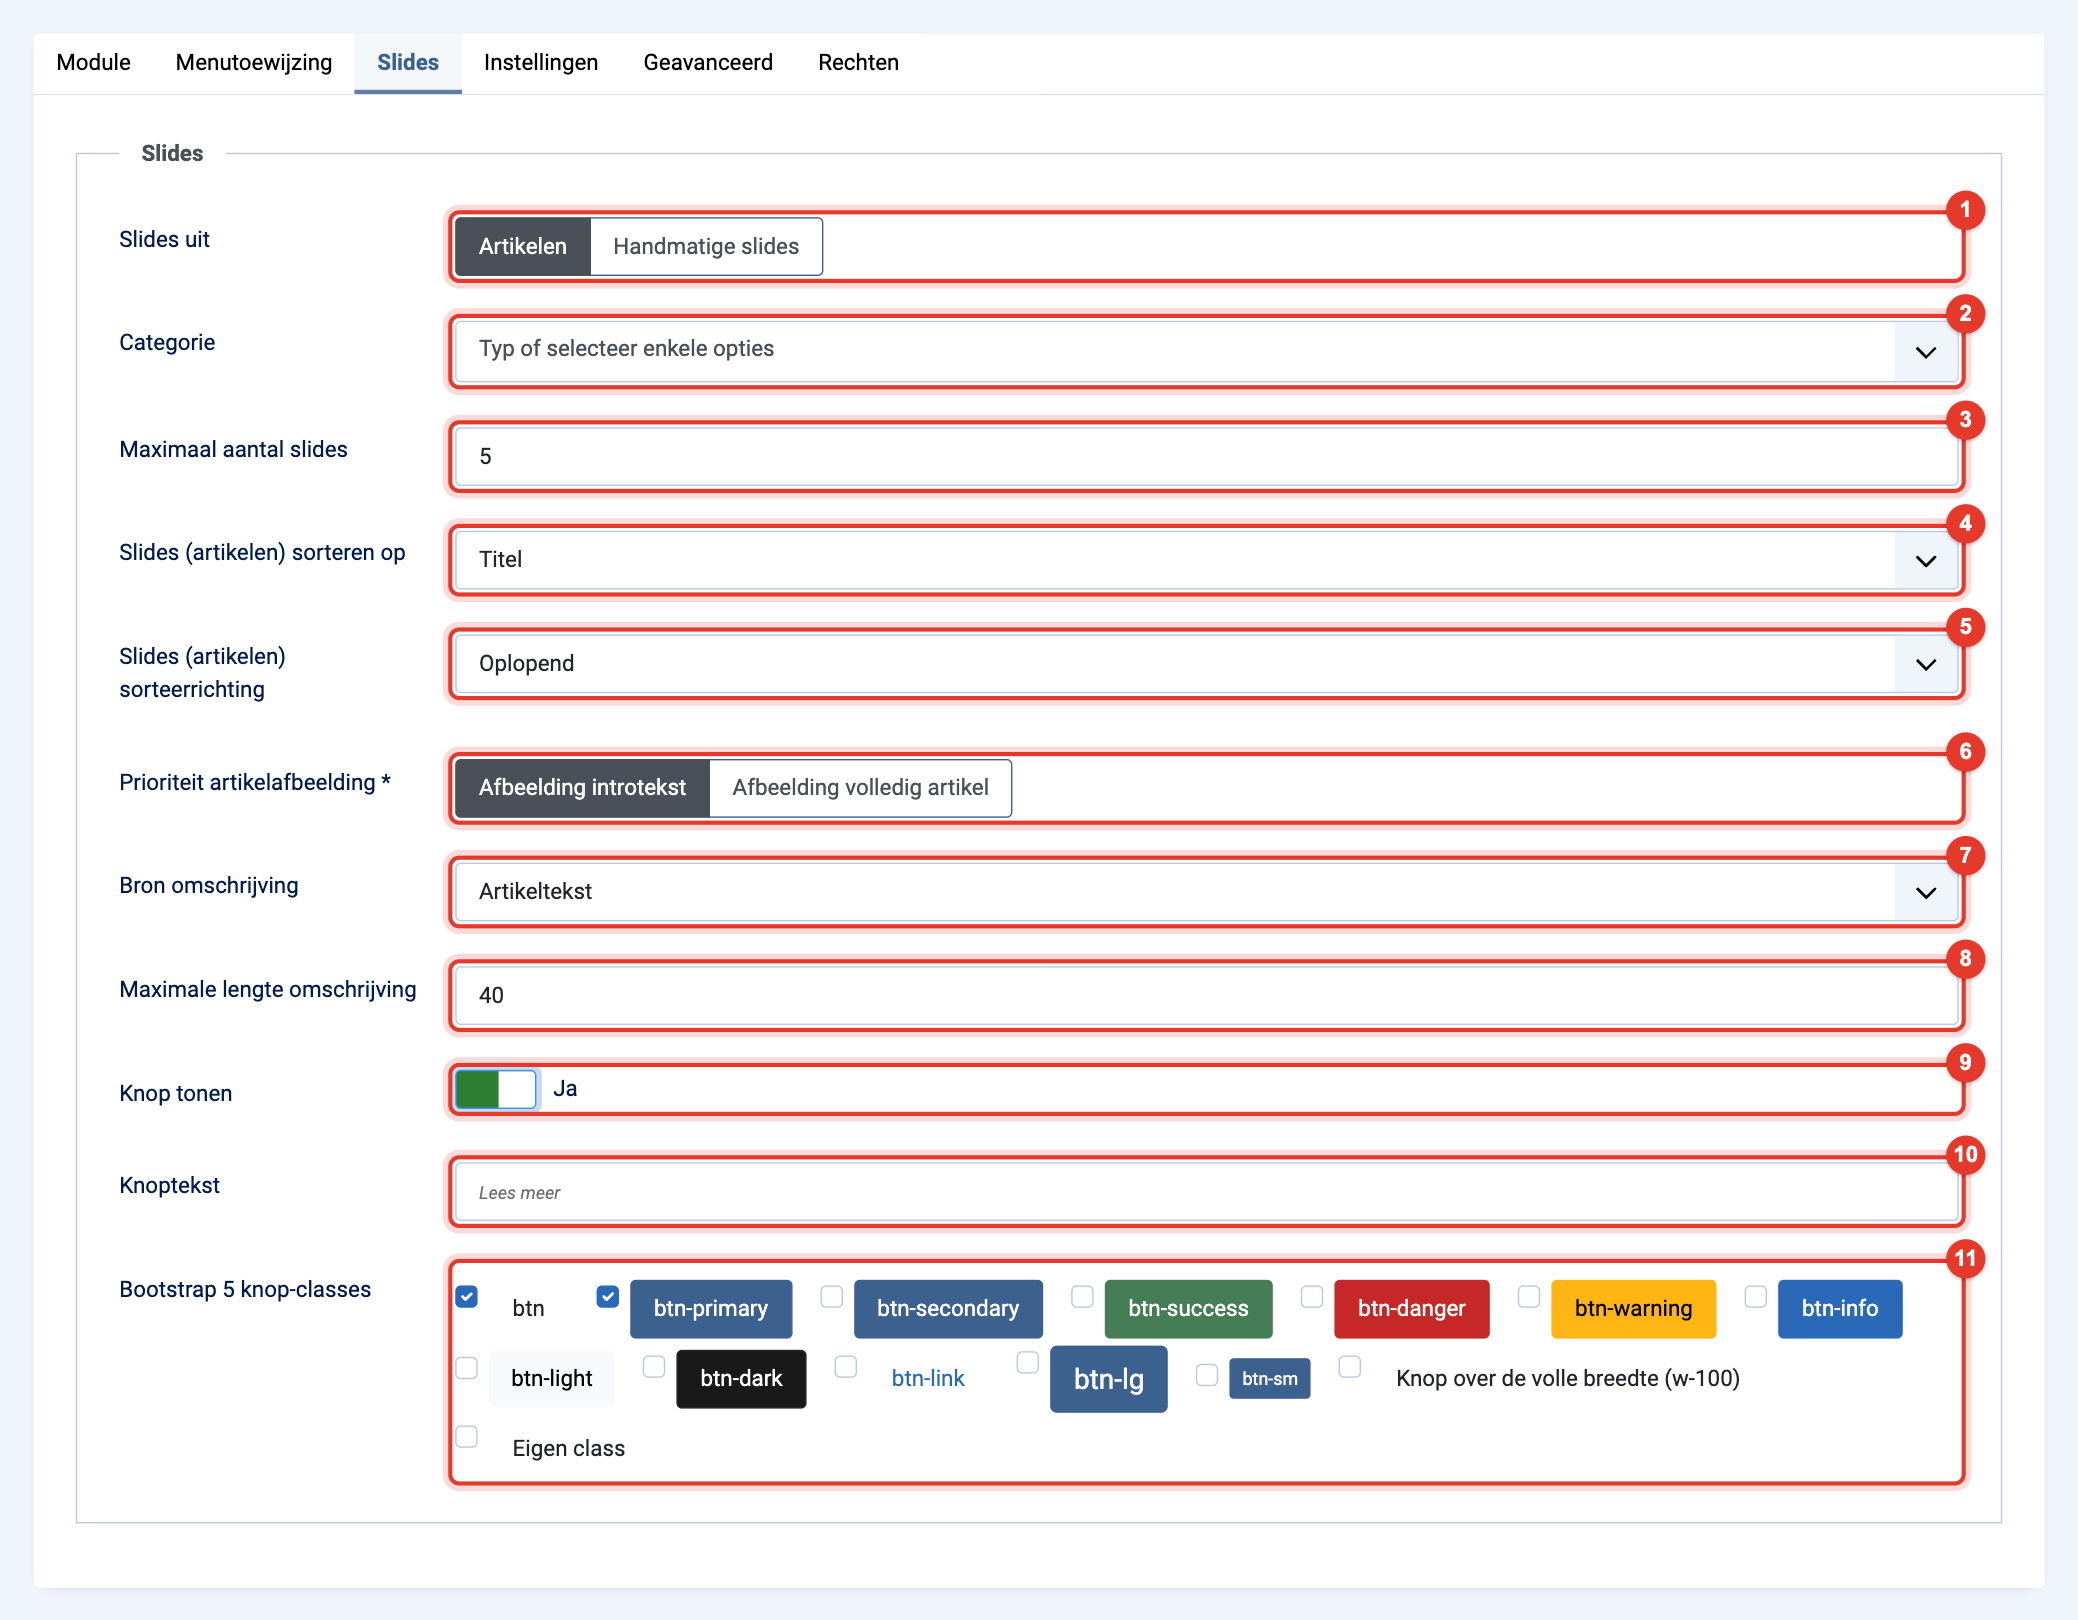Check the btn-info checkbox
Screen dimensions: 2078x1620
1756,1297
